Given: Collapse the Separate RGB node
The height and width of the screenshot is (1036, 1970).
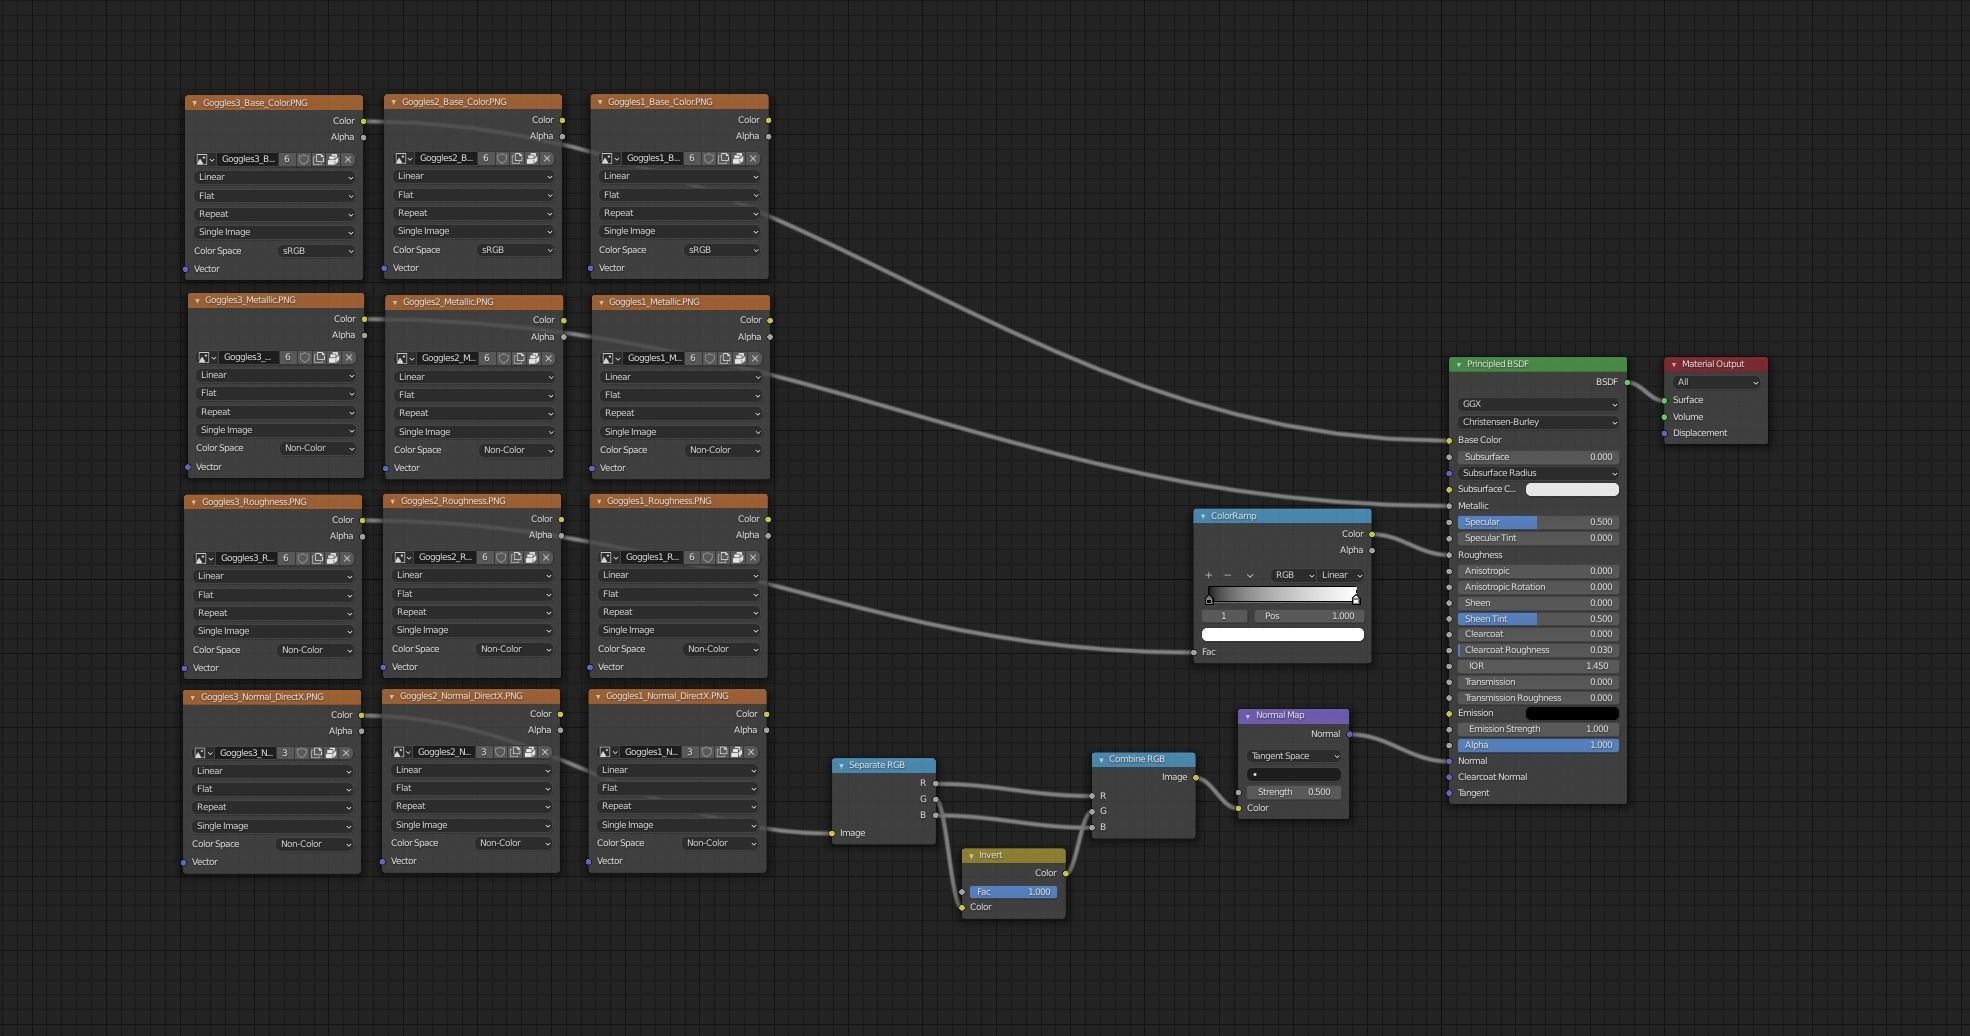Looking at the screenshot, I should click(841, 765).
